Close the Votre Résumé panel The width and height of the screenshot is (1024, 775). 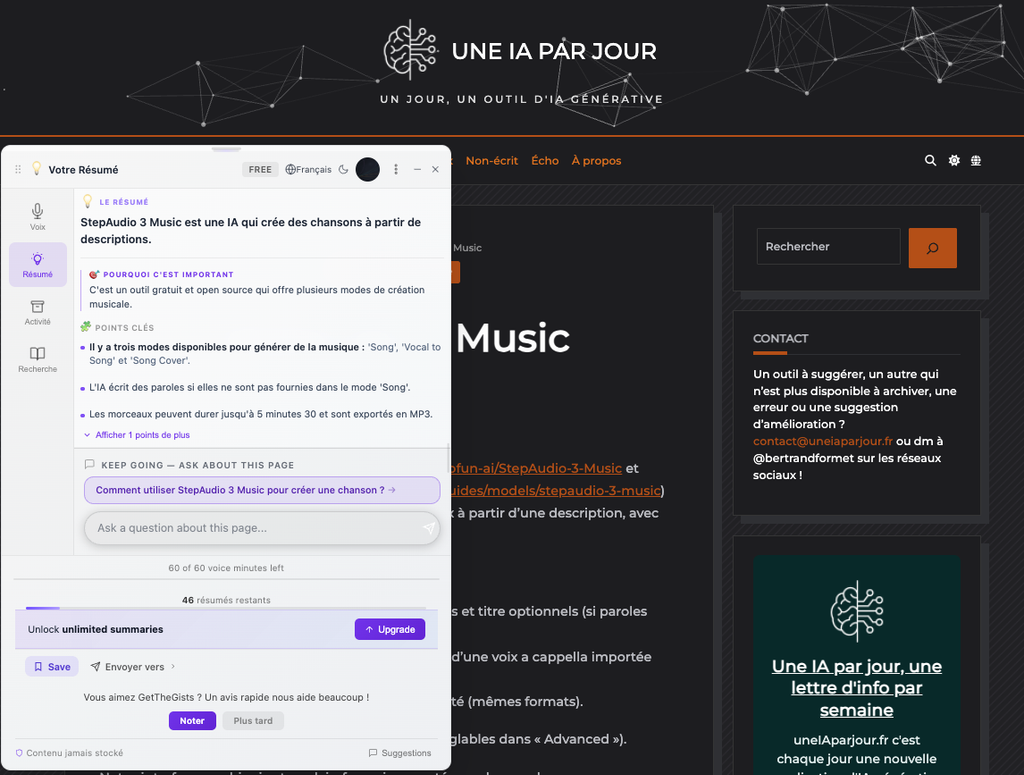(436, 170)
